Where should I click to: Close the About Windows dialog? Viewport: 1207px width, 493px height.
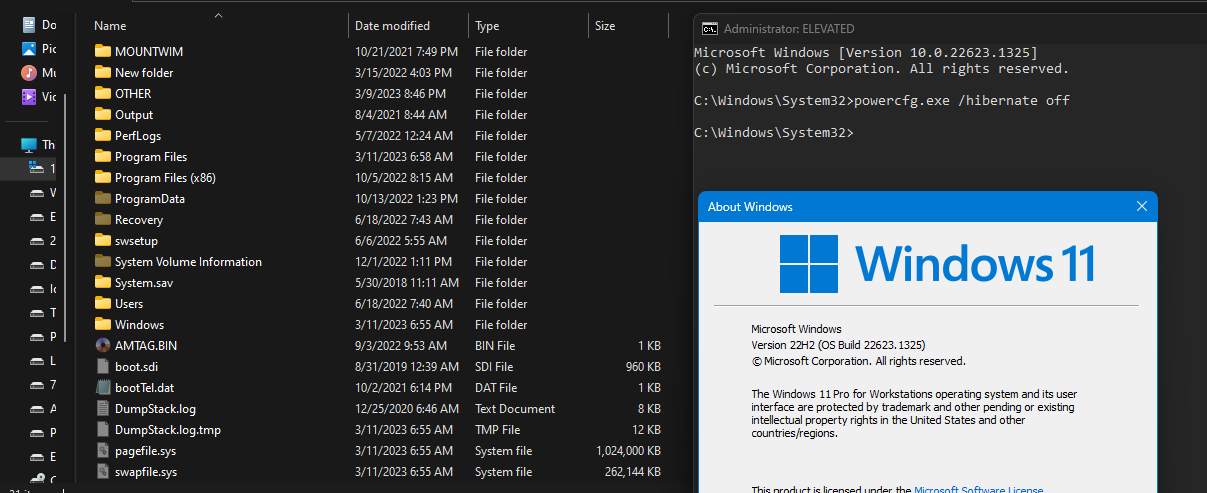[x=1142, y=207]
